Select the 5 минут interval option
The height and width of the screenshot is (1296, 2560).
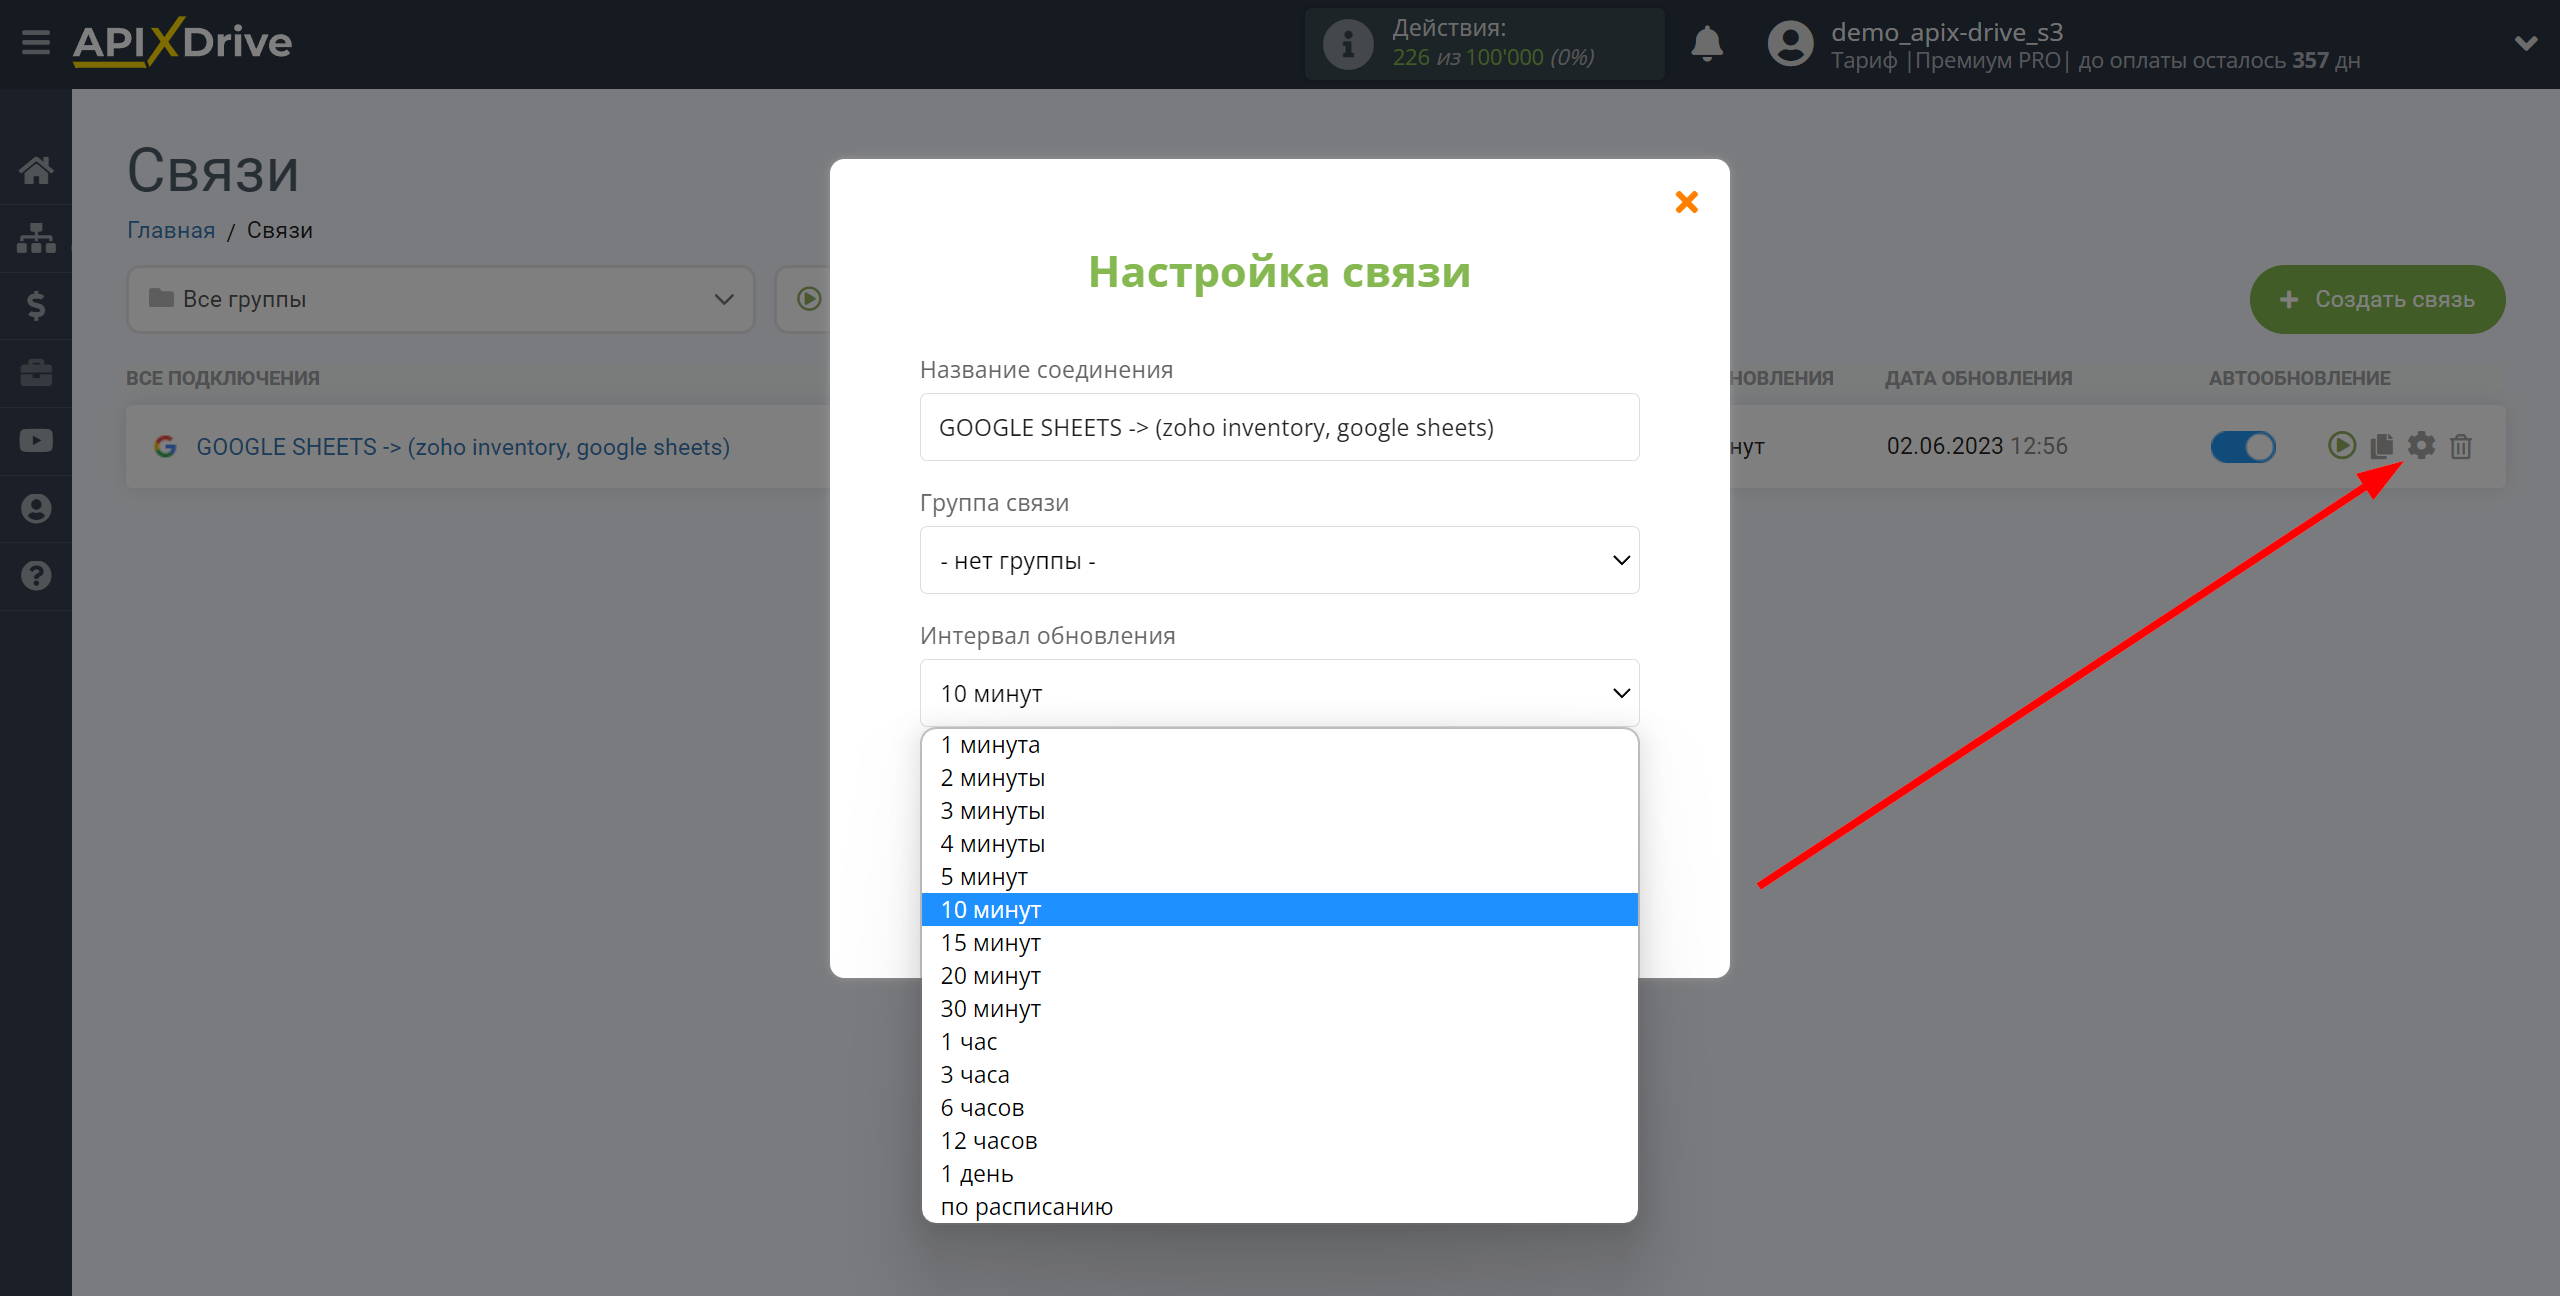pos(1280,877)
